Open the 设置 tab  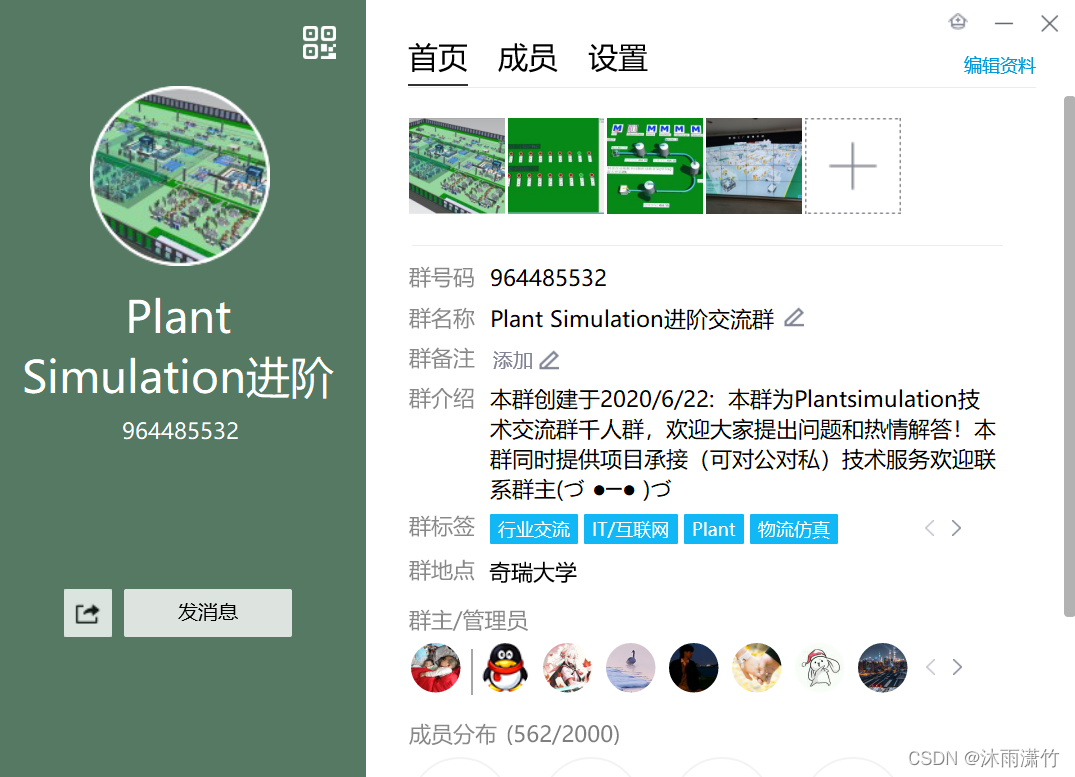617,58
